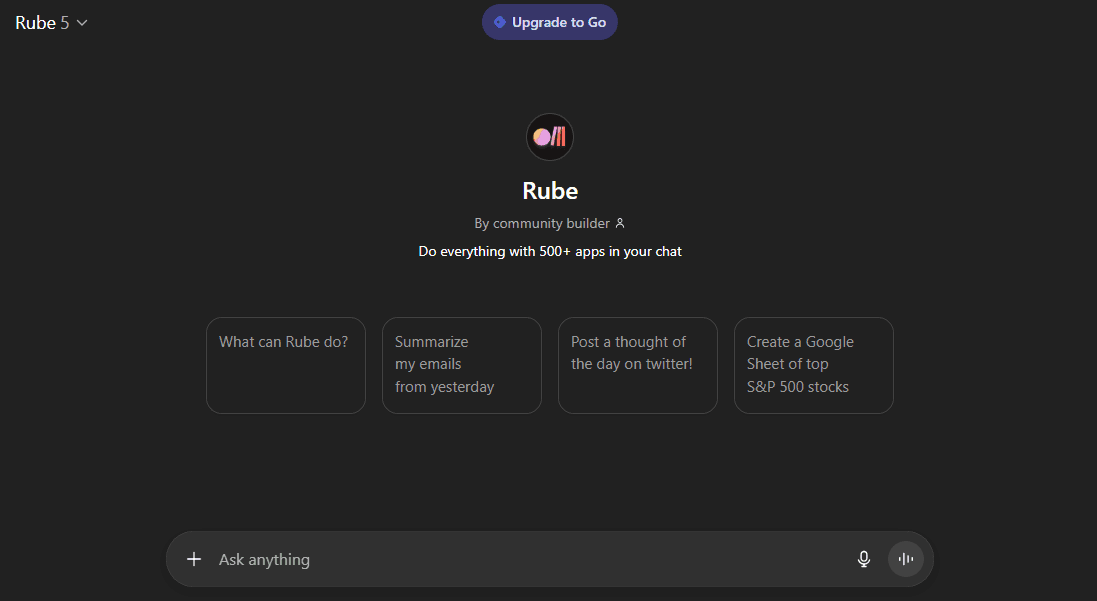
Task: Open the 'What can Rube do?' prompt card
Action: [x=285, y=365]
